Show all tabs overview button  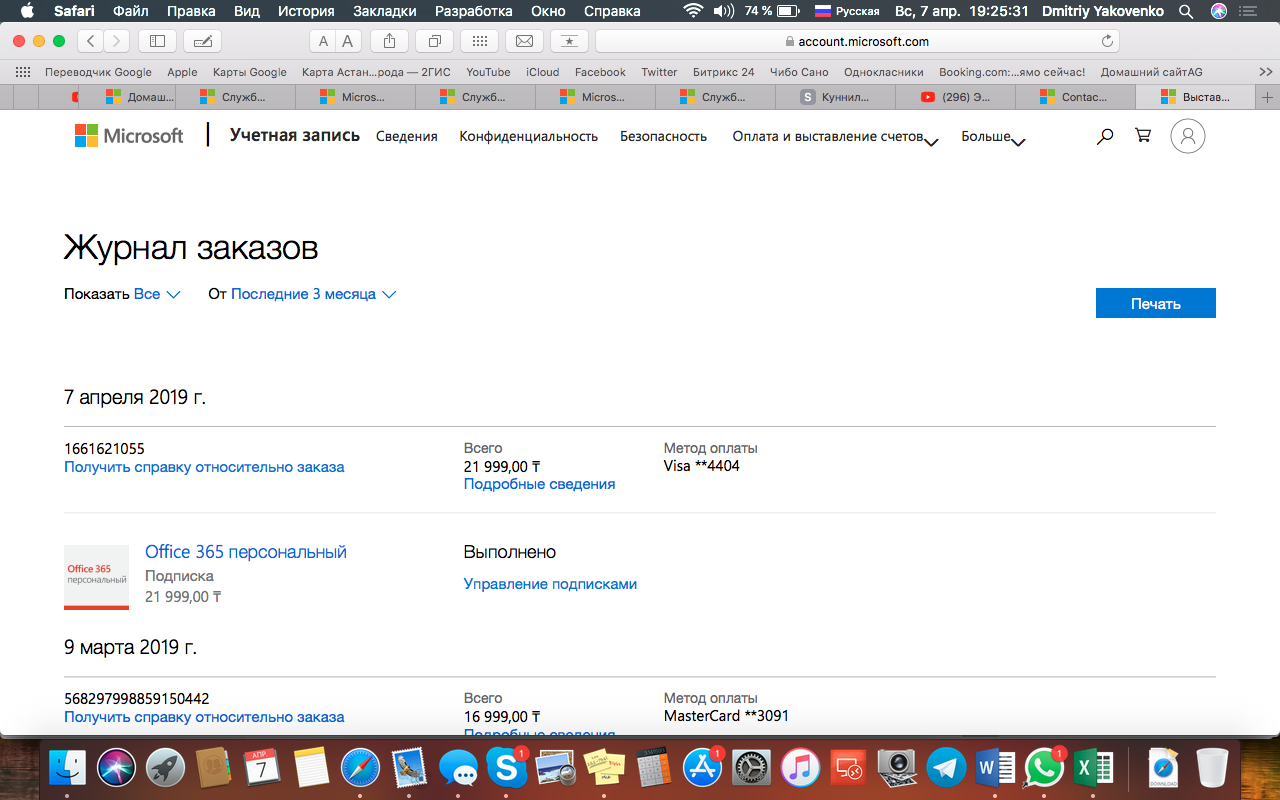pos(435,41)
